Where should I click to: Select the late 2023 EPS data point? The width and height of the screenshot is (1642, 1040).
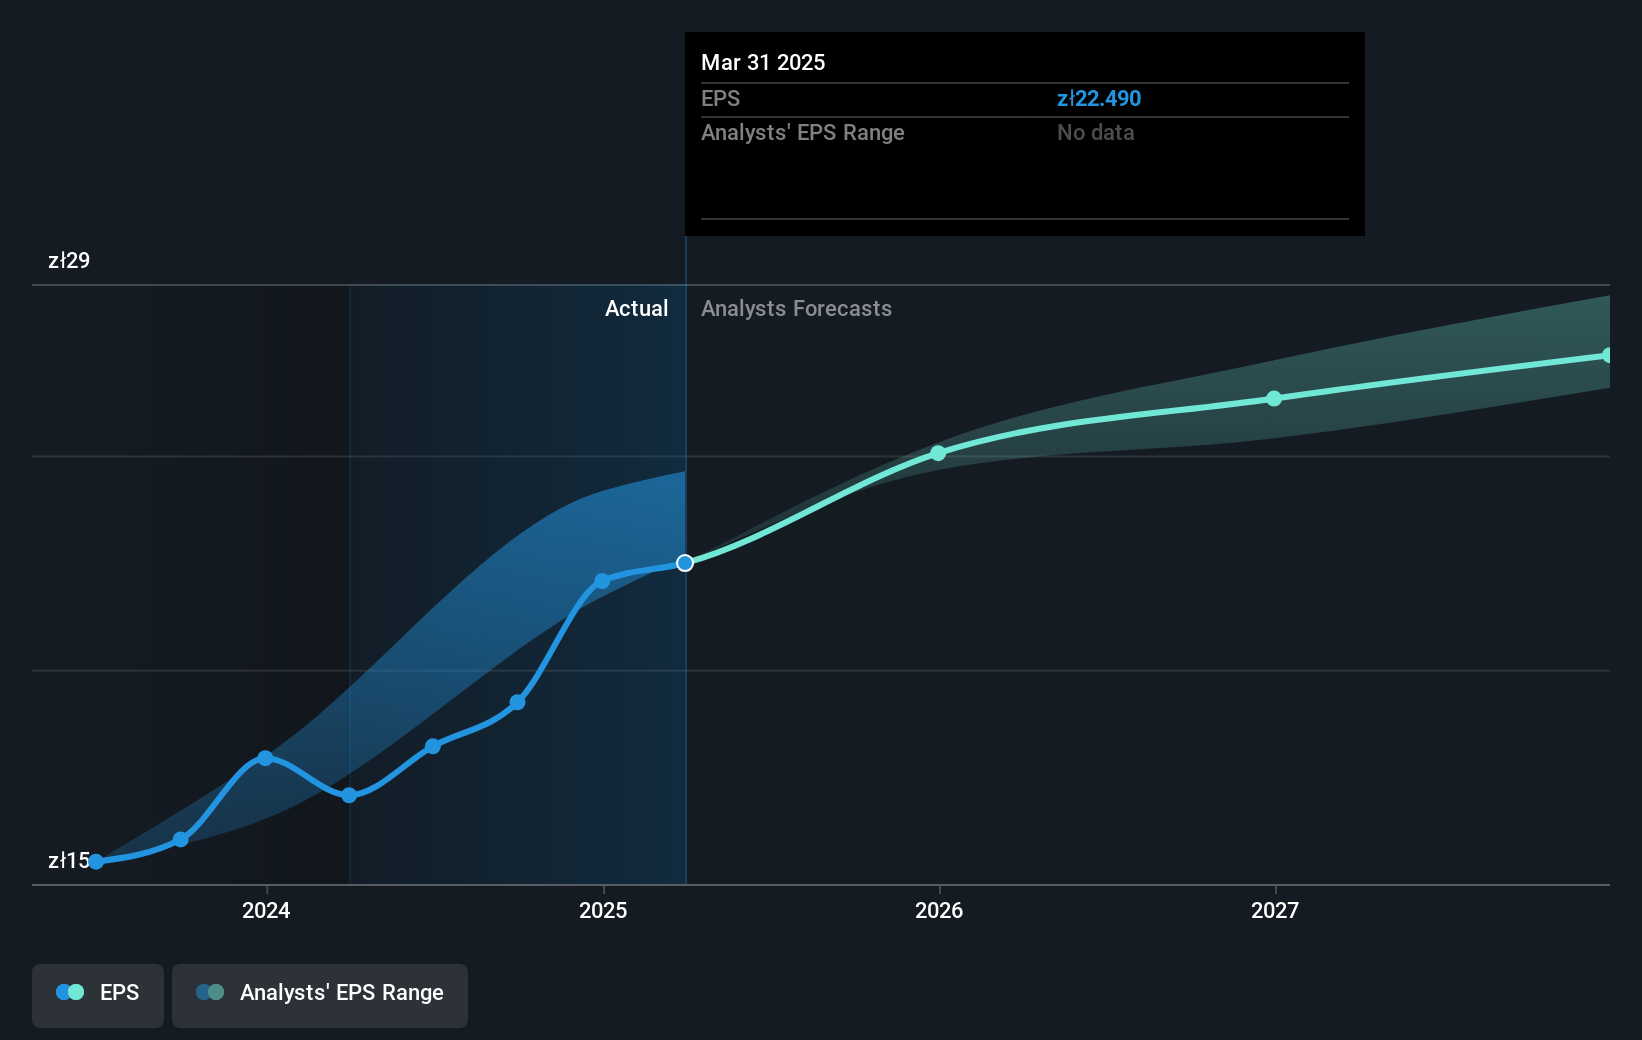[x=181, y=839]
